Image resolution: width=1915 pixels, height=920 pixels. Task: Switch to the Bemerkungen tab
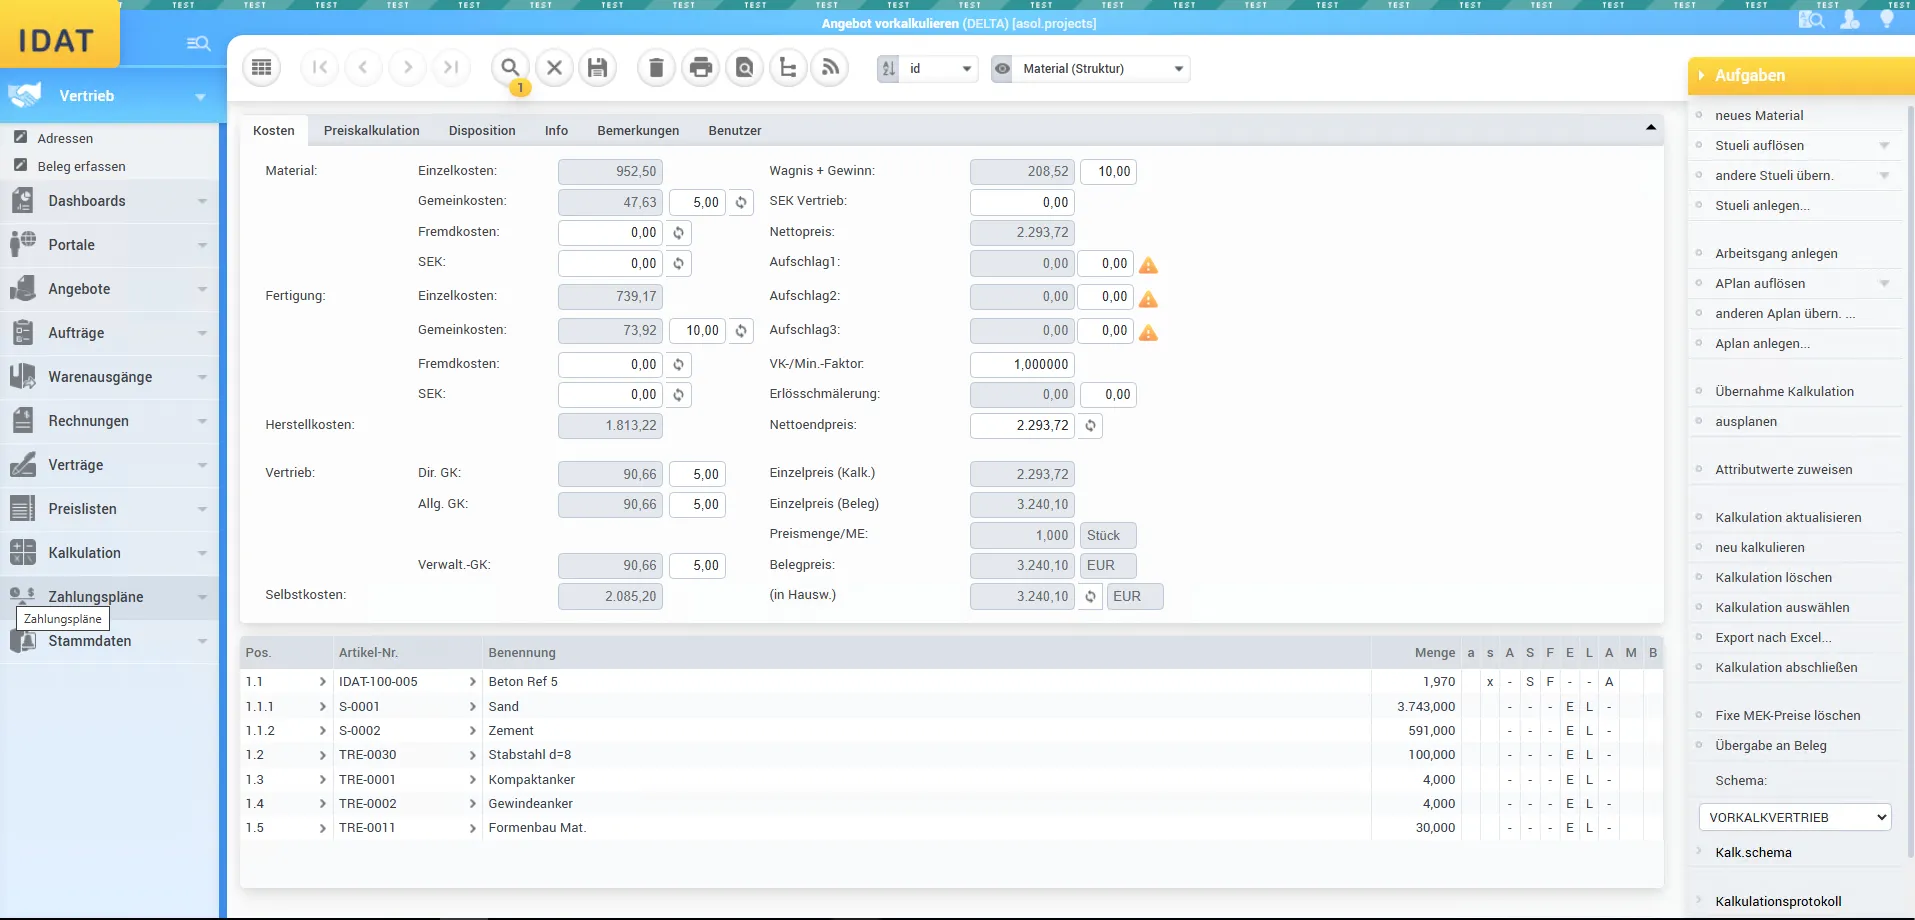tap(638, 131)
